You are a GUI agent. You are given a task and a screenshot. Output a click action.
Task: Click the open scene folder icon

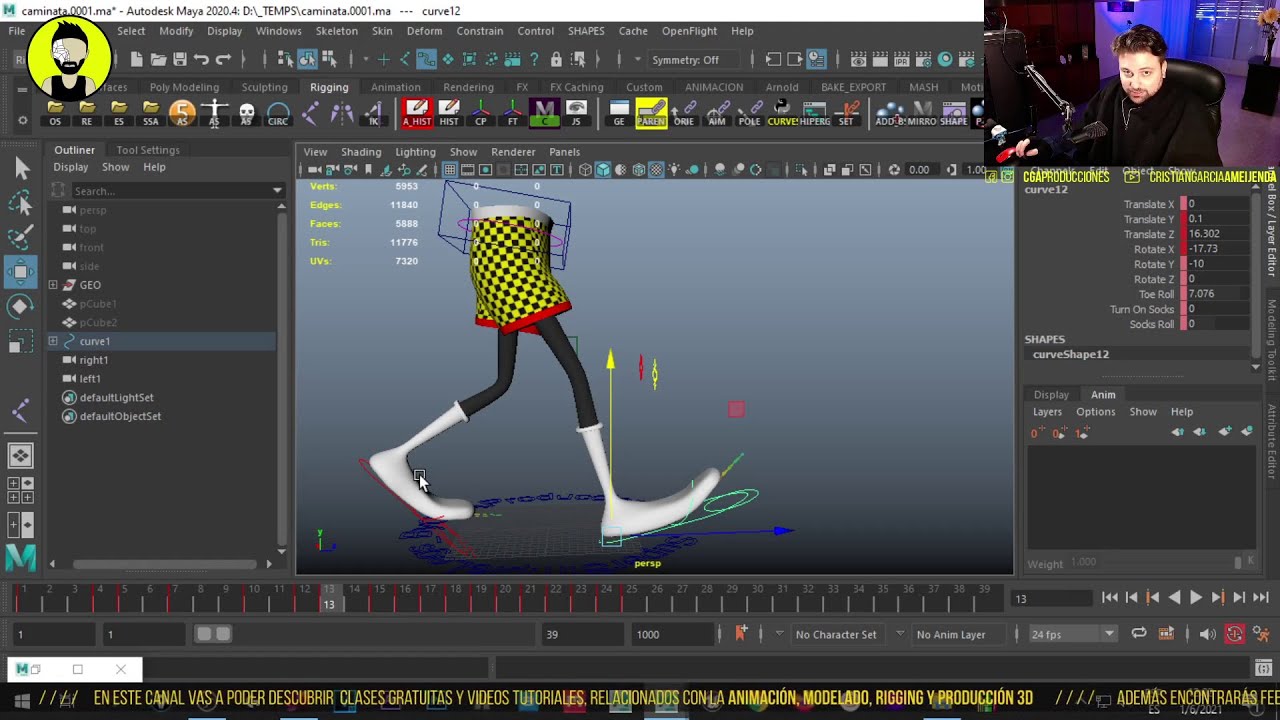click(158, 60)
